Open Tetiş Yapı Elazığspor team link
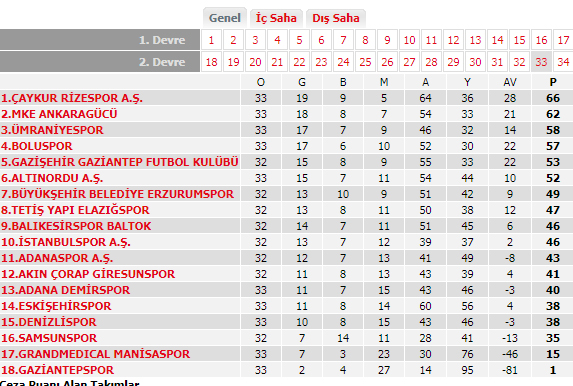Image resolution: width=573 pixels, height=386 pixels. pos(75,210)
